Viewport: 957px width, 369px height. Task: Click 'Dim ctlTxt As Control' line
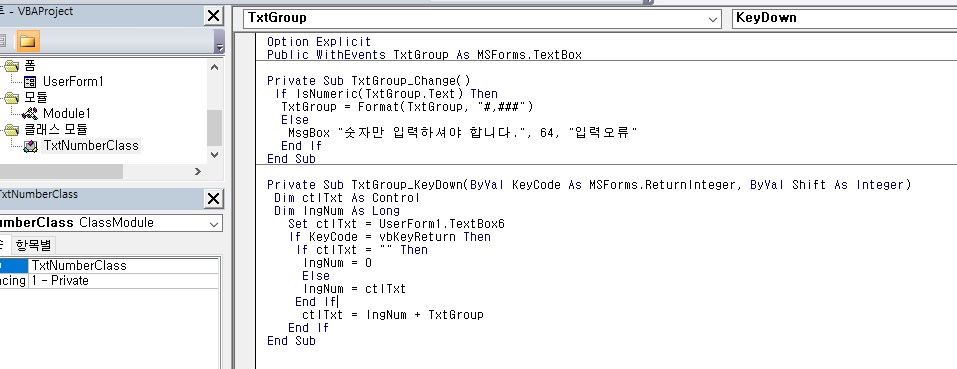(347, 198)
